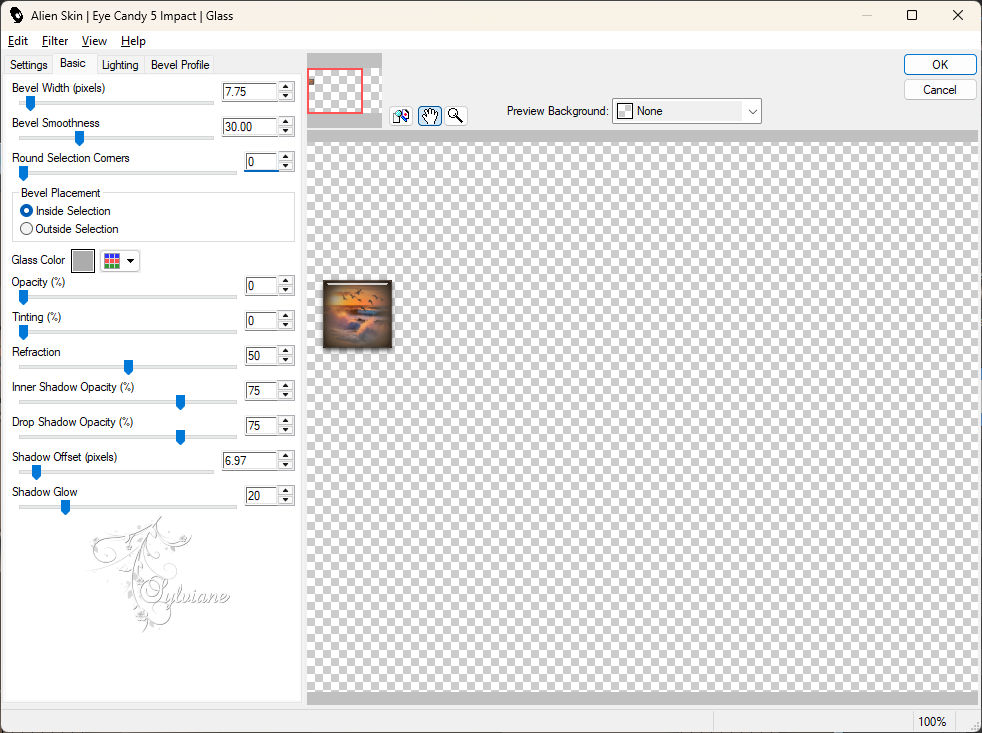Click the Round Selection Corners value field
The image size is (982, 733).
point(261,162)
